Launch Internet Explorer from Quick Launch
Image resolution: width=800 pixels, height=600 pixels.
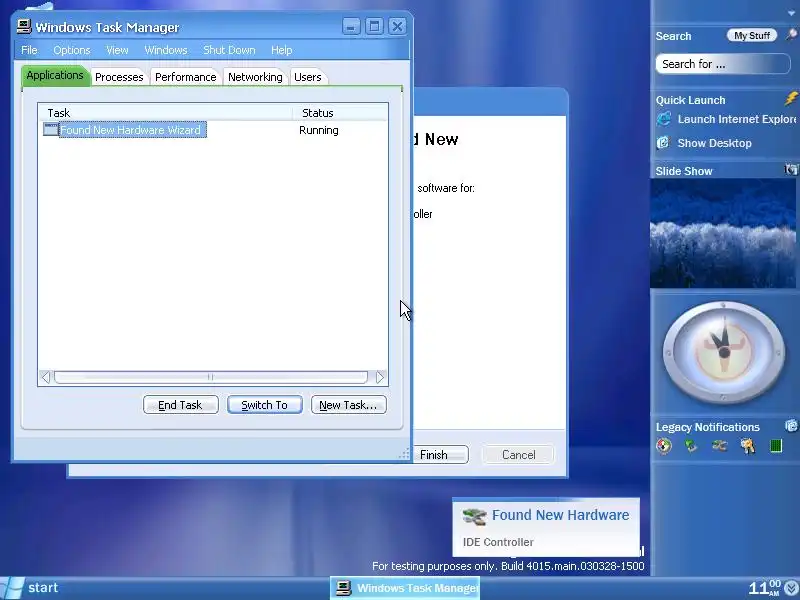(x=736, y=119)
